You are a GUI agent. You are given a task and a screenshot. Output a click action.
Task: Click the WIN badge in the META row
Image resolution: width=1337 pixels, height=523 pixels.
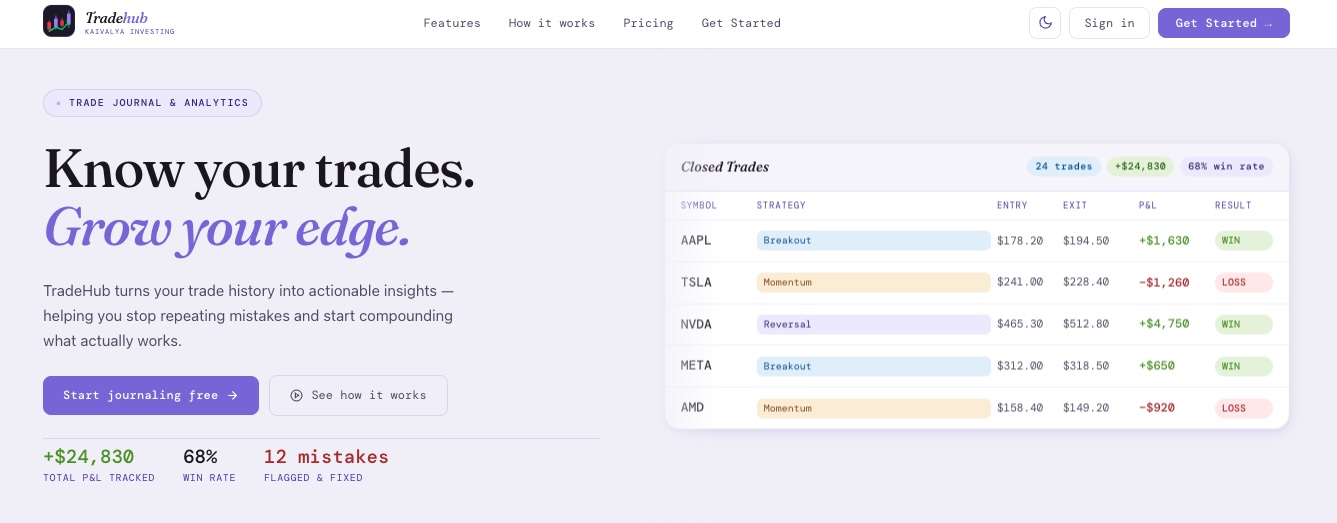click(x=1244, y=366)
